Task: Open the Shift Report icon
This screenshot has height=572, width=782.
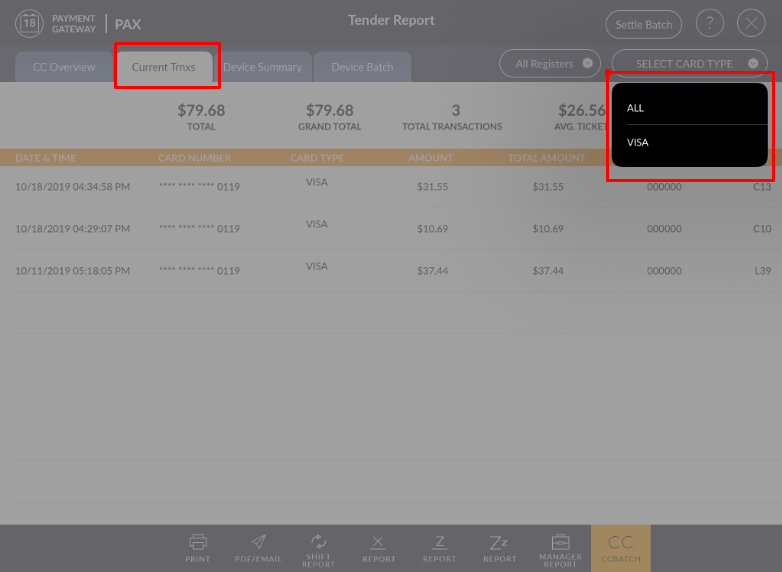Action: [318, 543]
